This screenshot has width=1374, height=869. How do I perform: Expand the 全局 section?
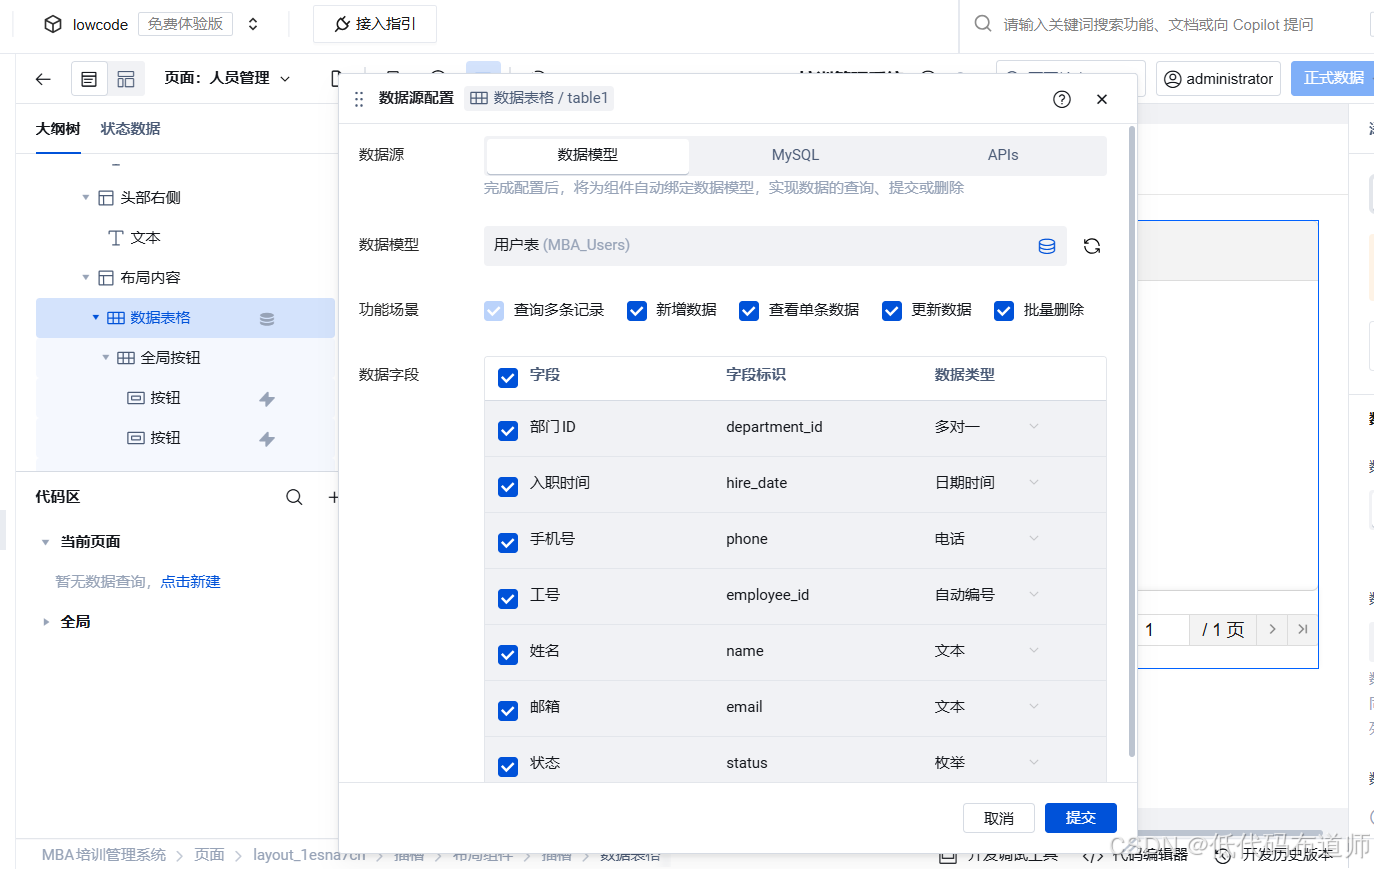[x=45, y=622]
